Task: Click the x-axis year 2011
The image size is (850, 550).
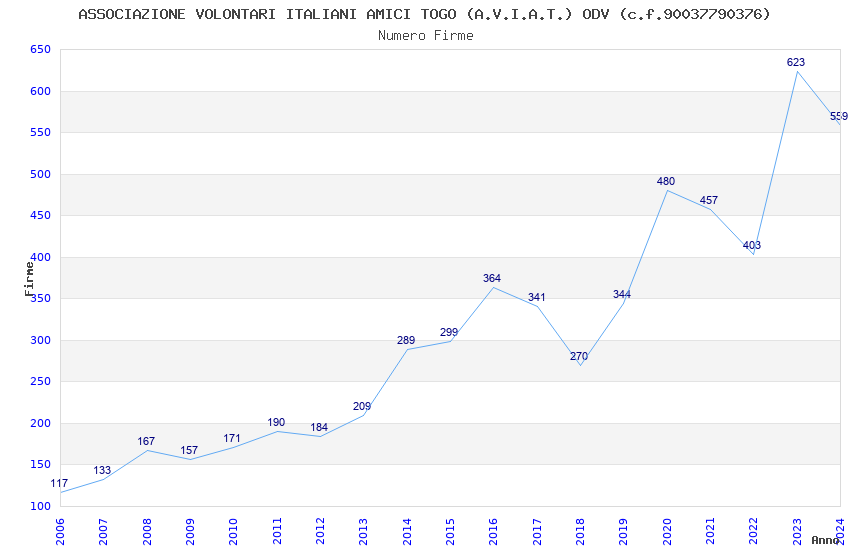Action: (x=277, y=531)
